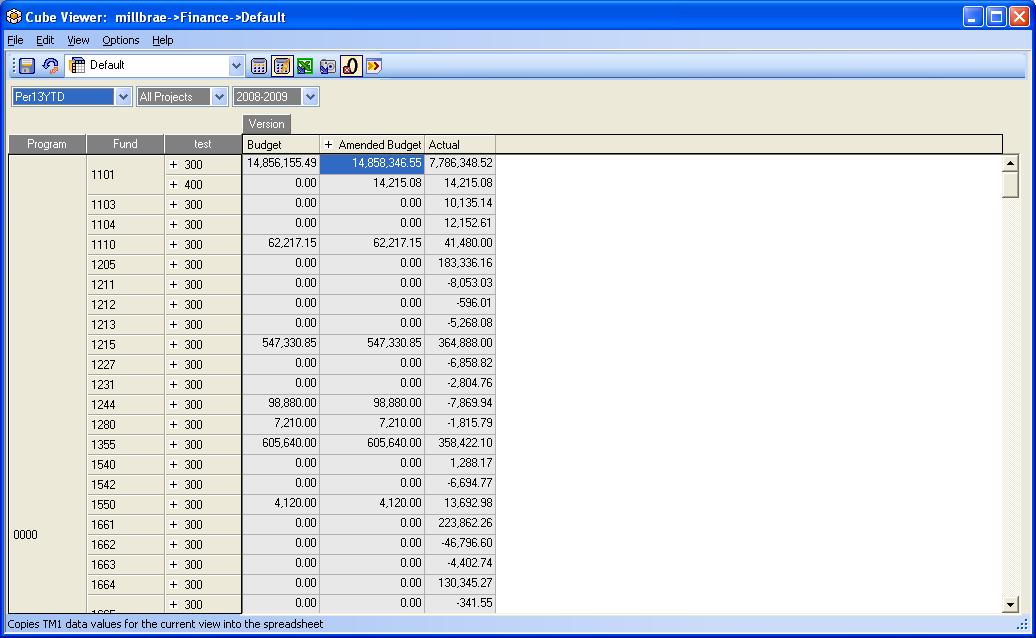The image size is (1036, 638).
Task: Open the File menu
Action: click(15, 40)
